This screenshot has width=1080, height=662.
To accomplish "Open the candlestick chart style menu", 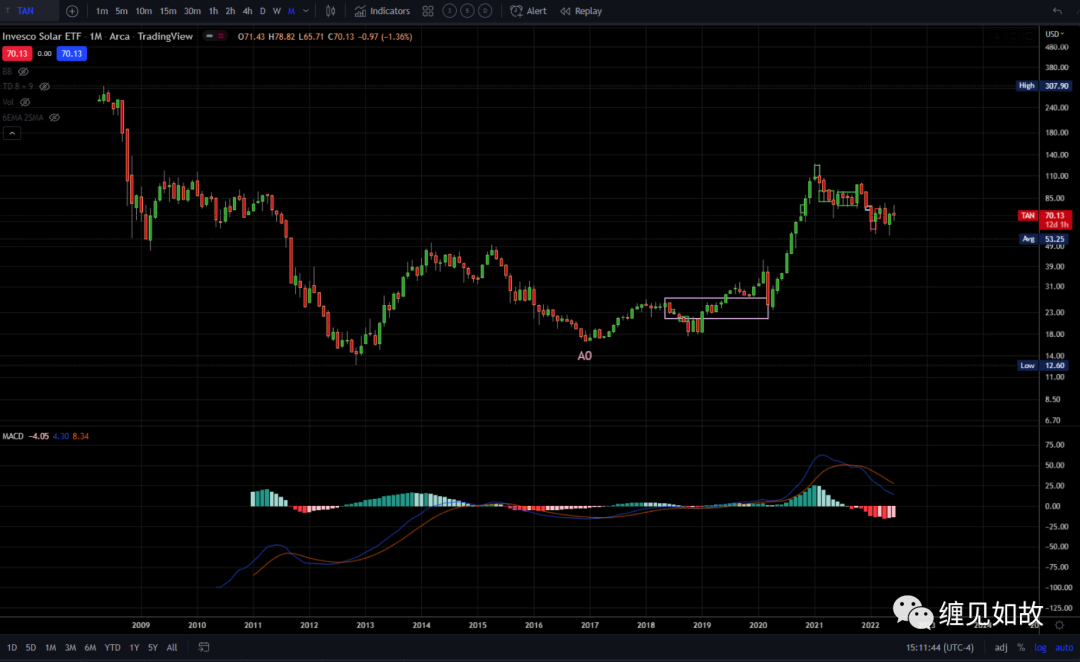I will coord(331,11).
